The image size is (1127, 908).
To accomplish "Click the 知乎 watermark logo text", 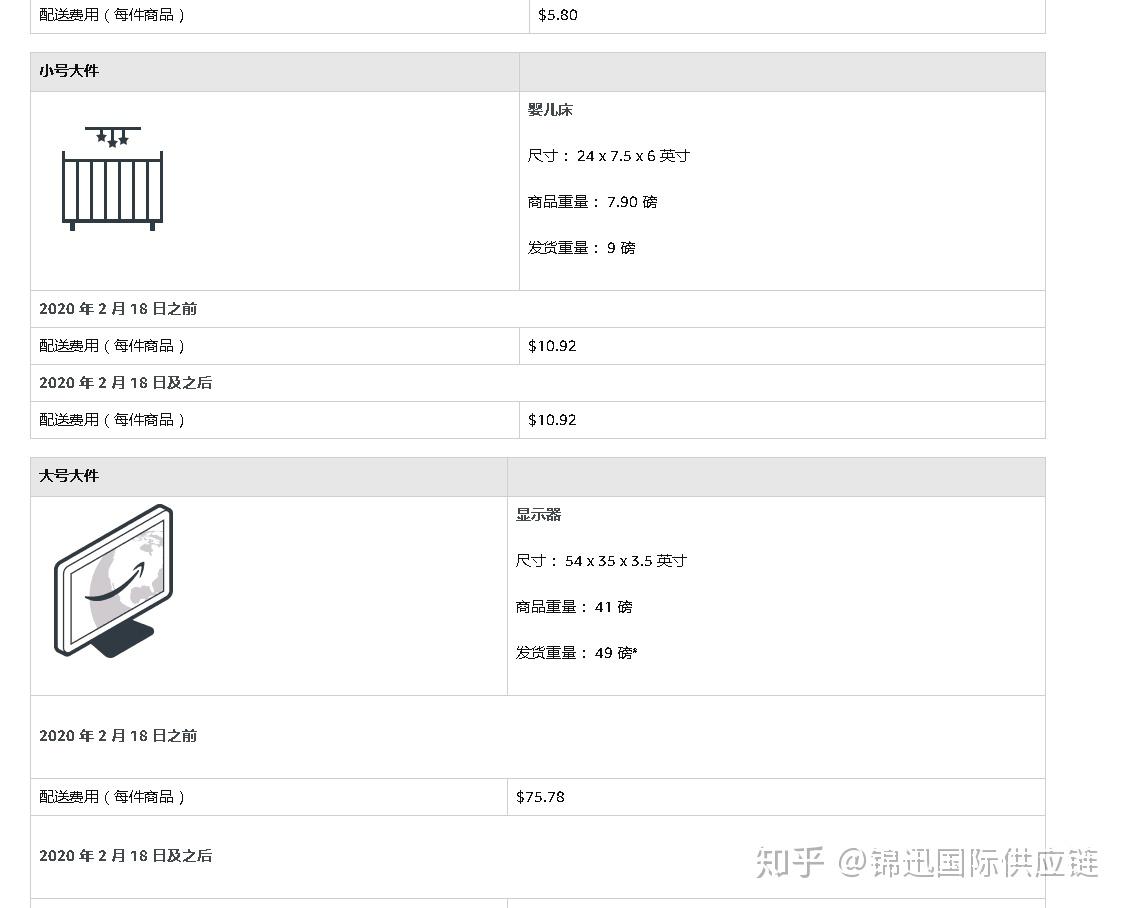I will [789, 862].
